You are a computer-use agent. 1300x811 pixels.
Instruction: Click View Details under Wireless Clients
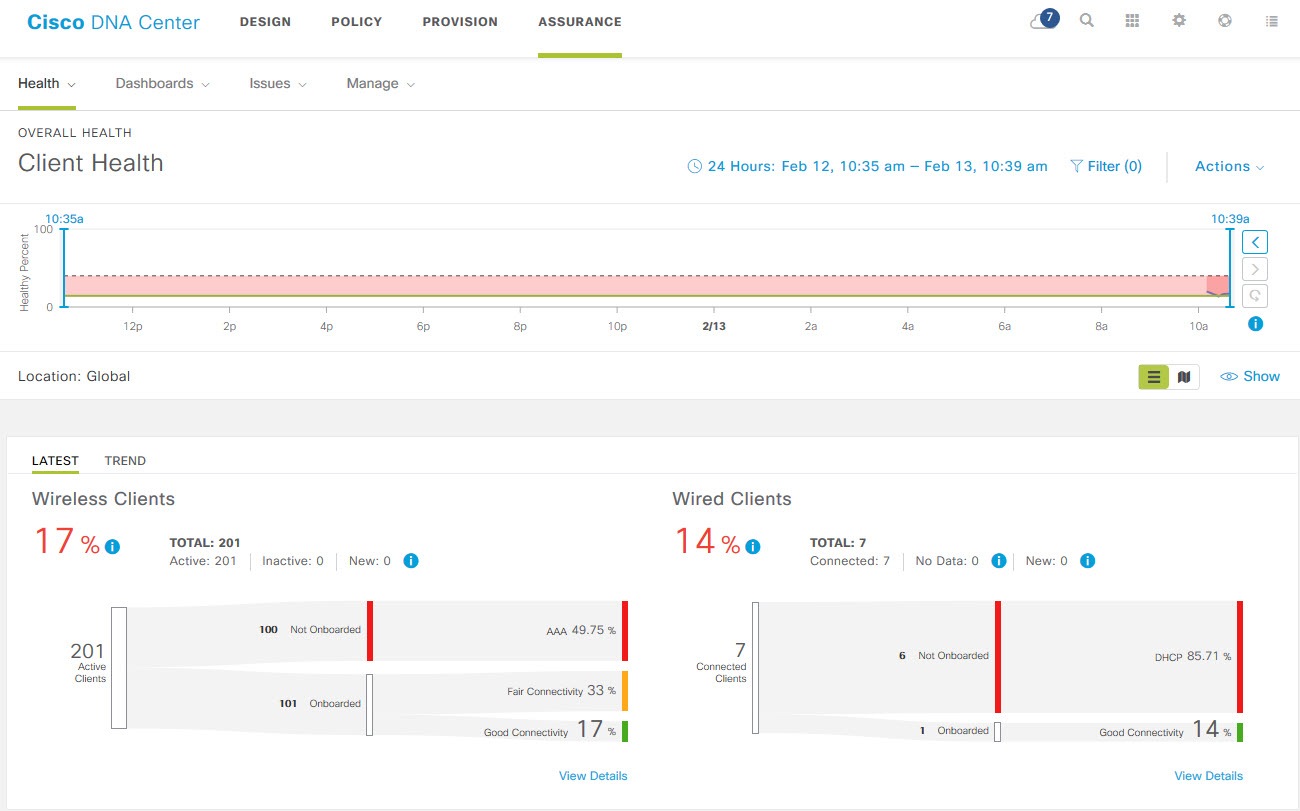pyautogui.click(x=593, y=776)
